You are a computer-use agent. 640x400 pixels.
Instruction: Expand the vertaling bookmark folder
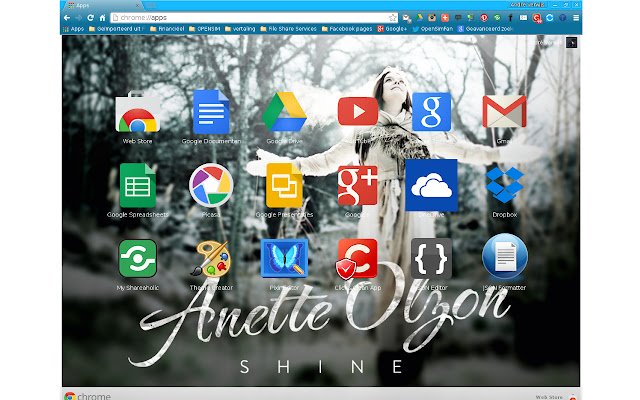(240, 29)
